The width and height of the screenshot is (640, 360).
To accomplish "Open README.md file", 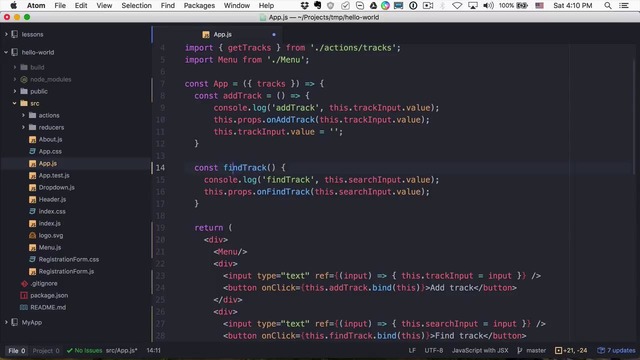I will pos(48,307).
